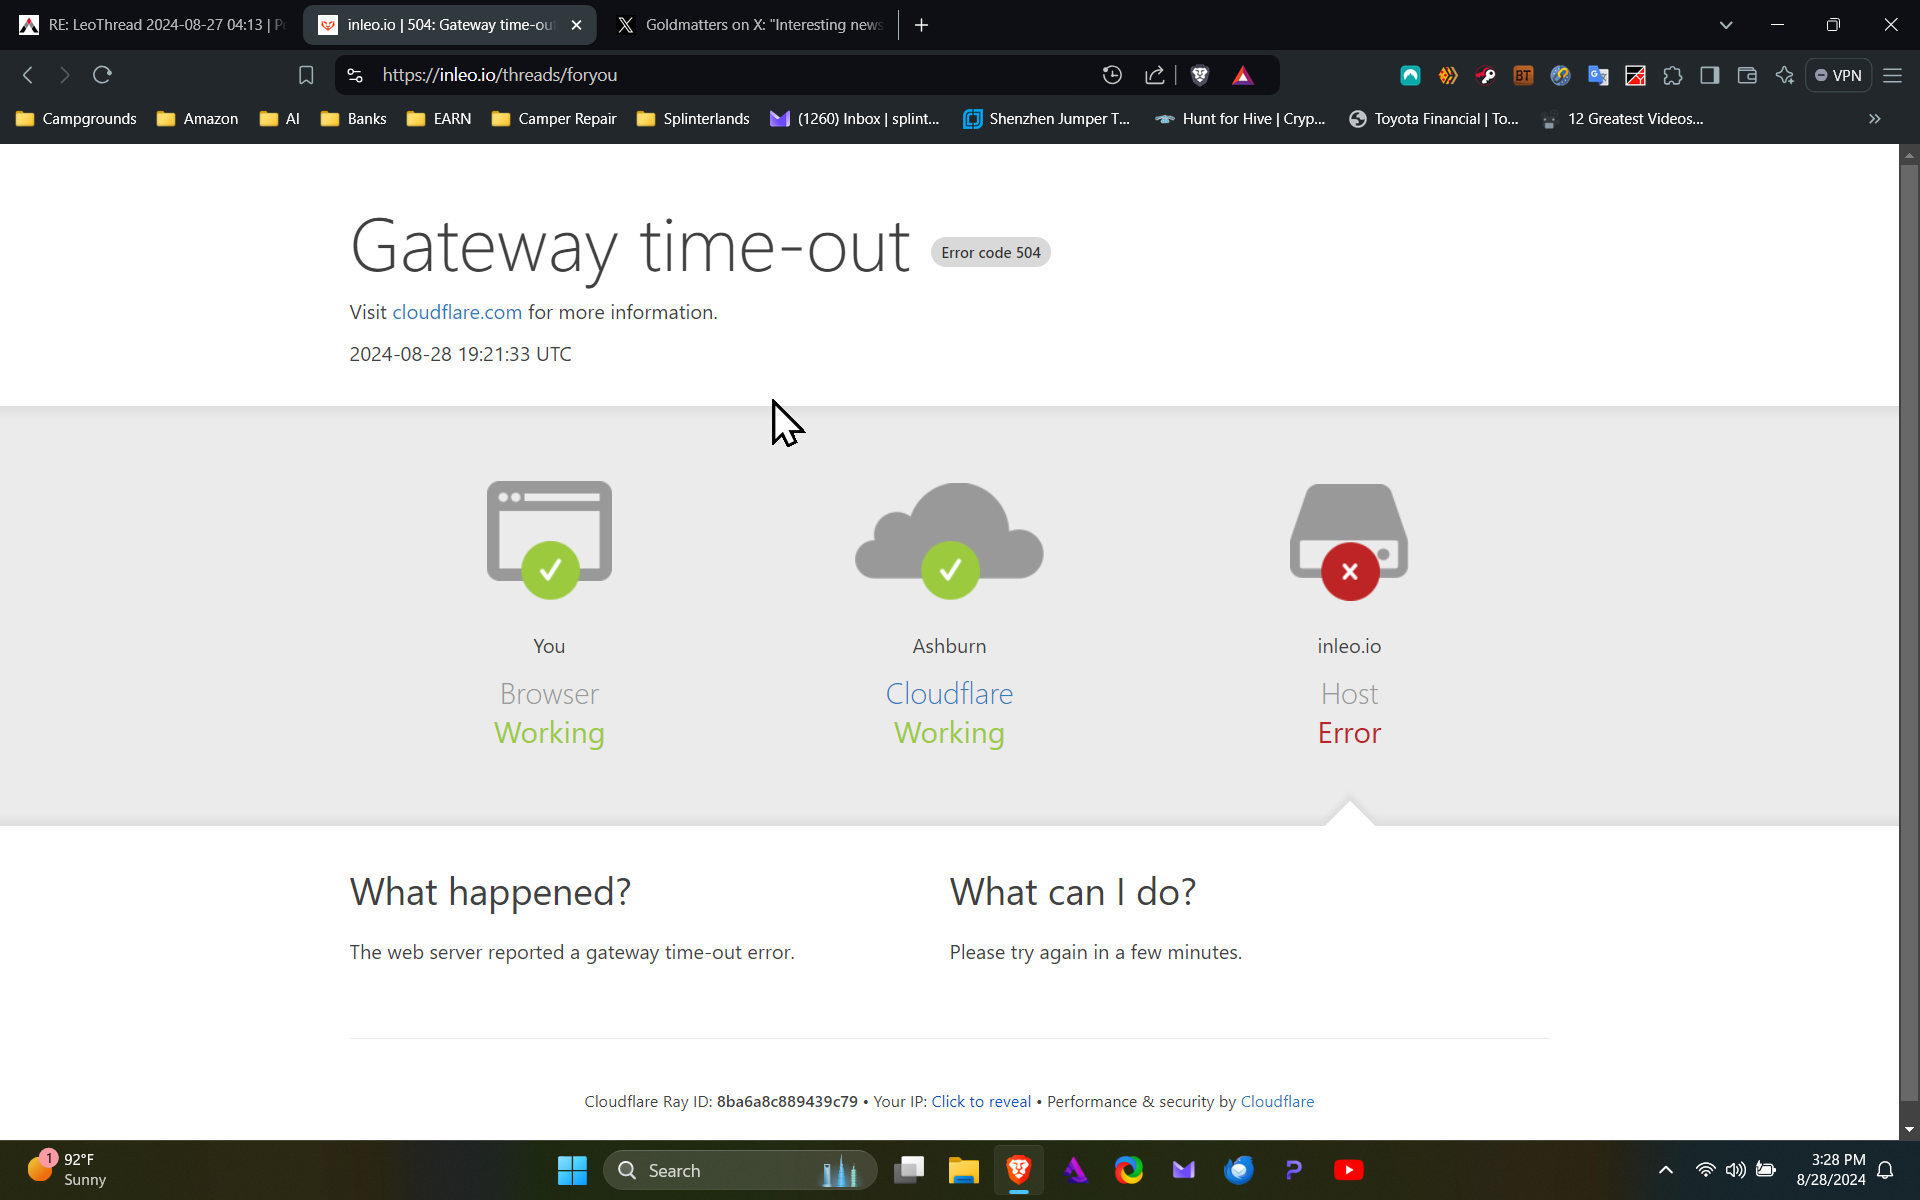
Task: Show hidden bookmarks with the double chevron
Action: pos(1875,118)
